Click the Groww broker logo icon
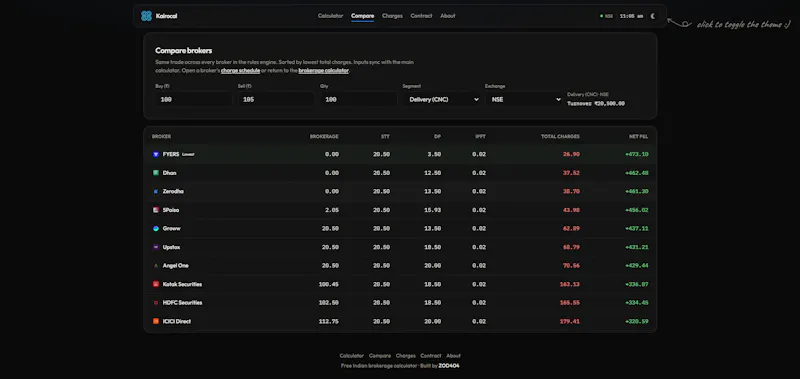 [156, 229]
